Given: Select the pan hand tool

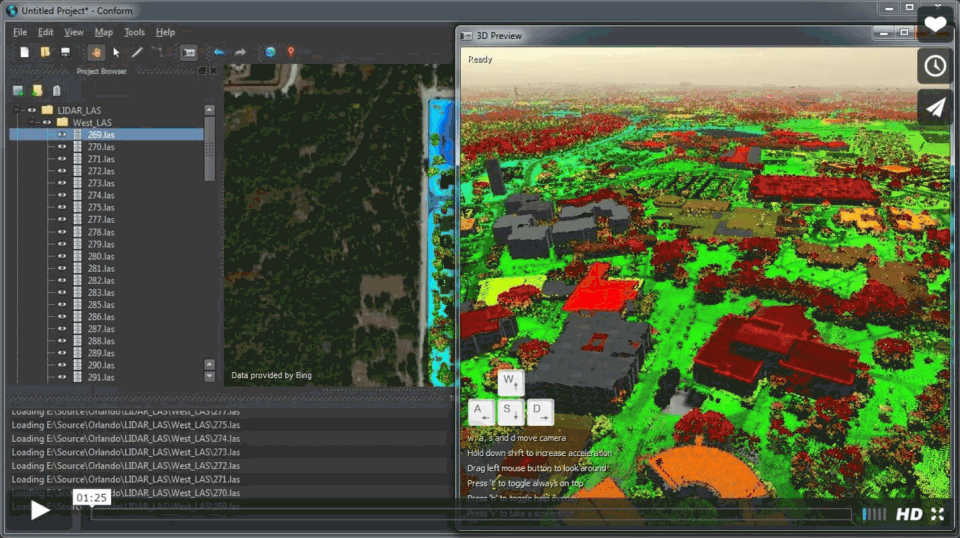Looking at the screenshot, I should (x=97, y=52).
